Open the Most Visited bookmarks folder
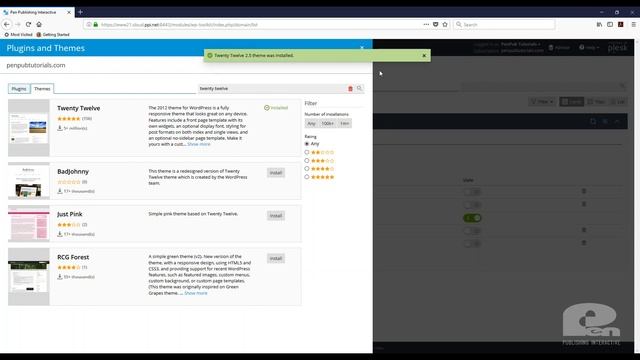The width and height of the screenshot is (640, 360). click(x=18, y=35)
